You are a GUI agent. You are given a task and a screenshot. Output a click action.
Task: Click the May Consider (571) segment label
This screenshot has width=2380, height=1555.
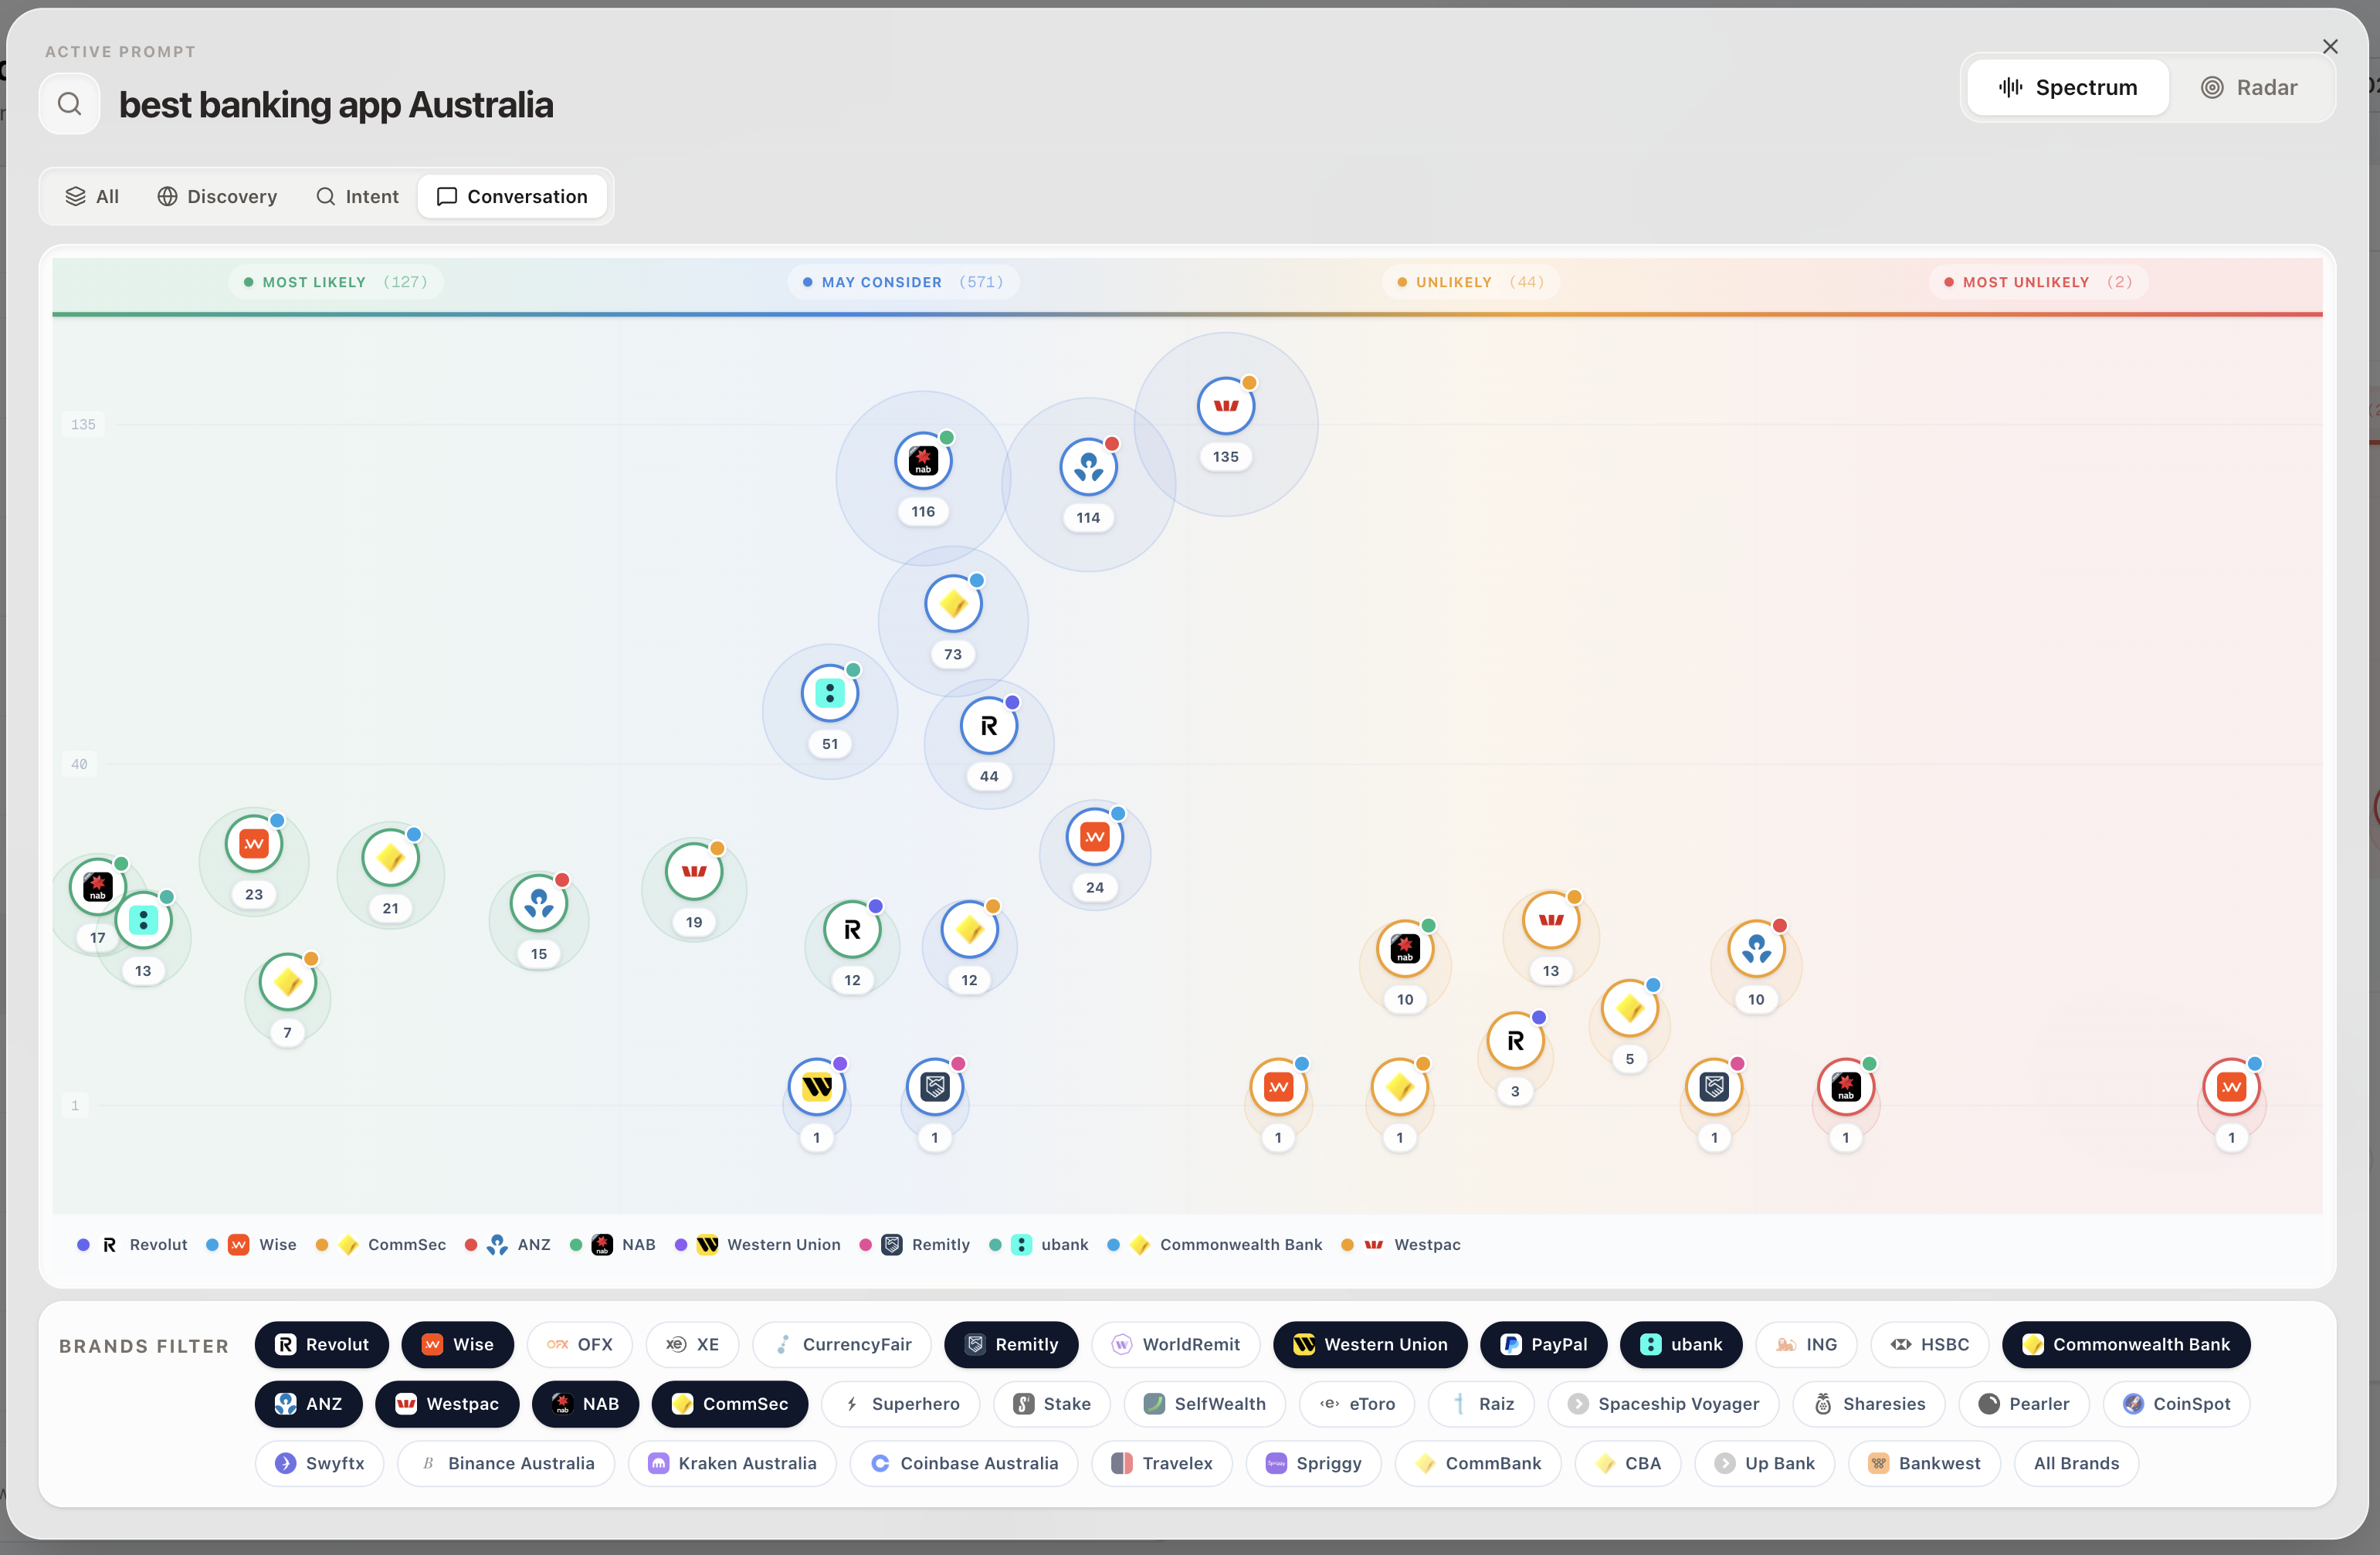pos(903,282)
